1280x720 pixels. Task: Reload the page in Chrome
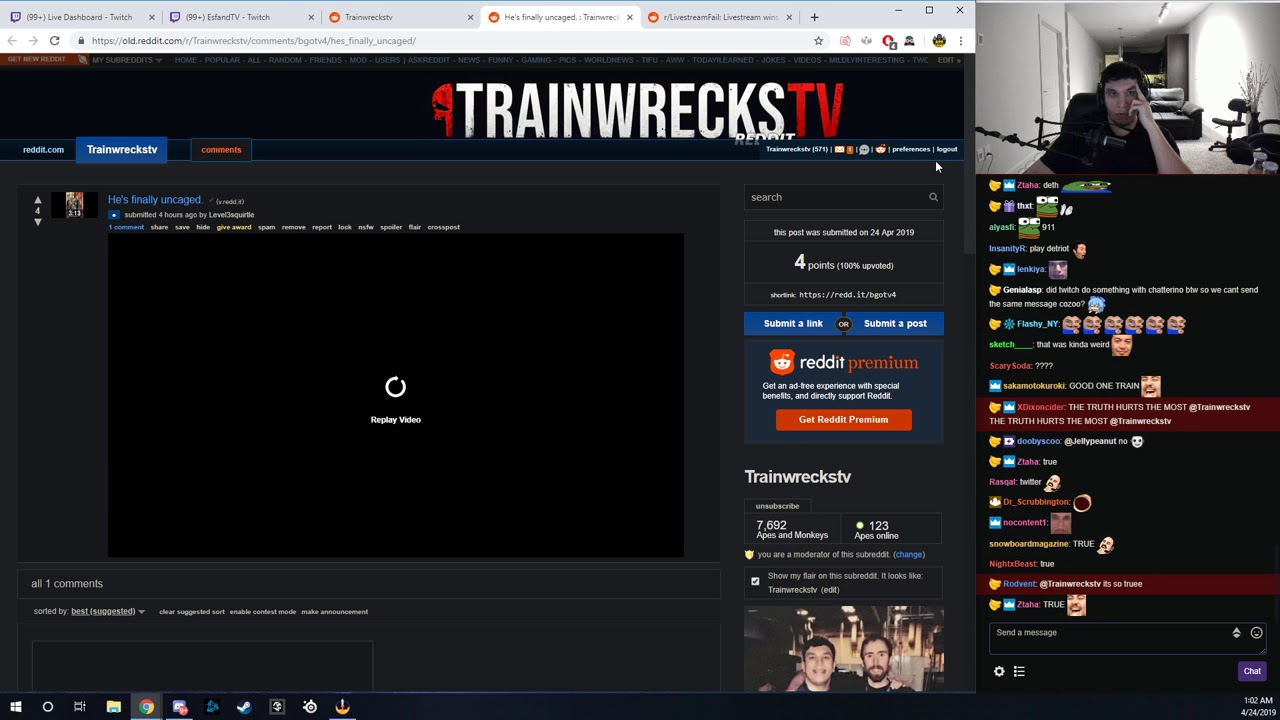pos(55,41)
